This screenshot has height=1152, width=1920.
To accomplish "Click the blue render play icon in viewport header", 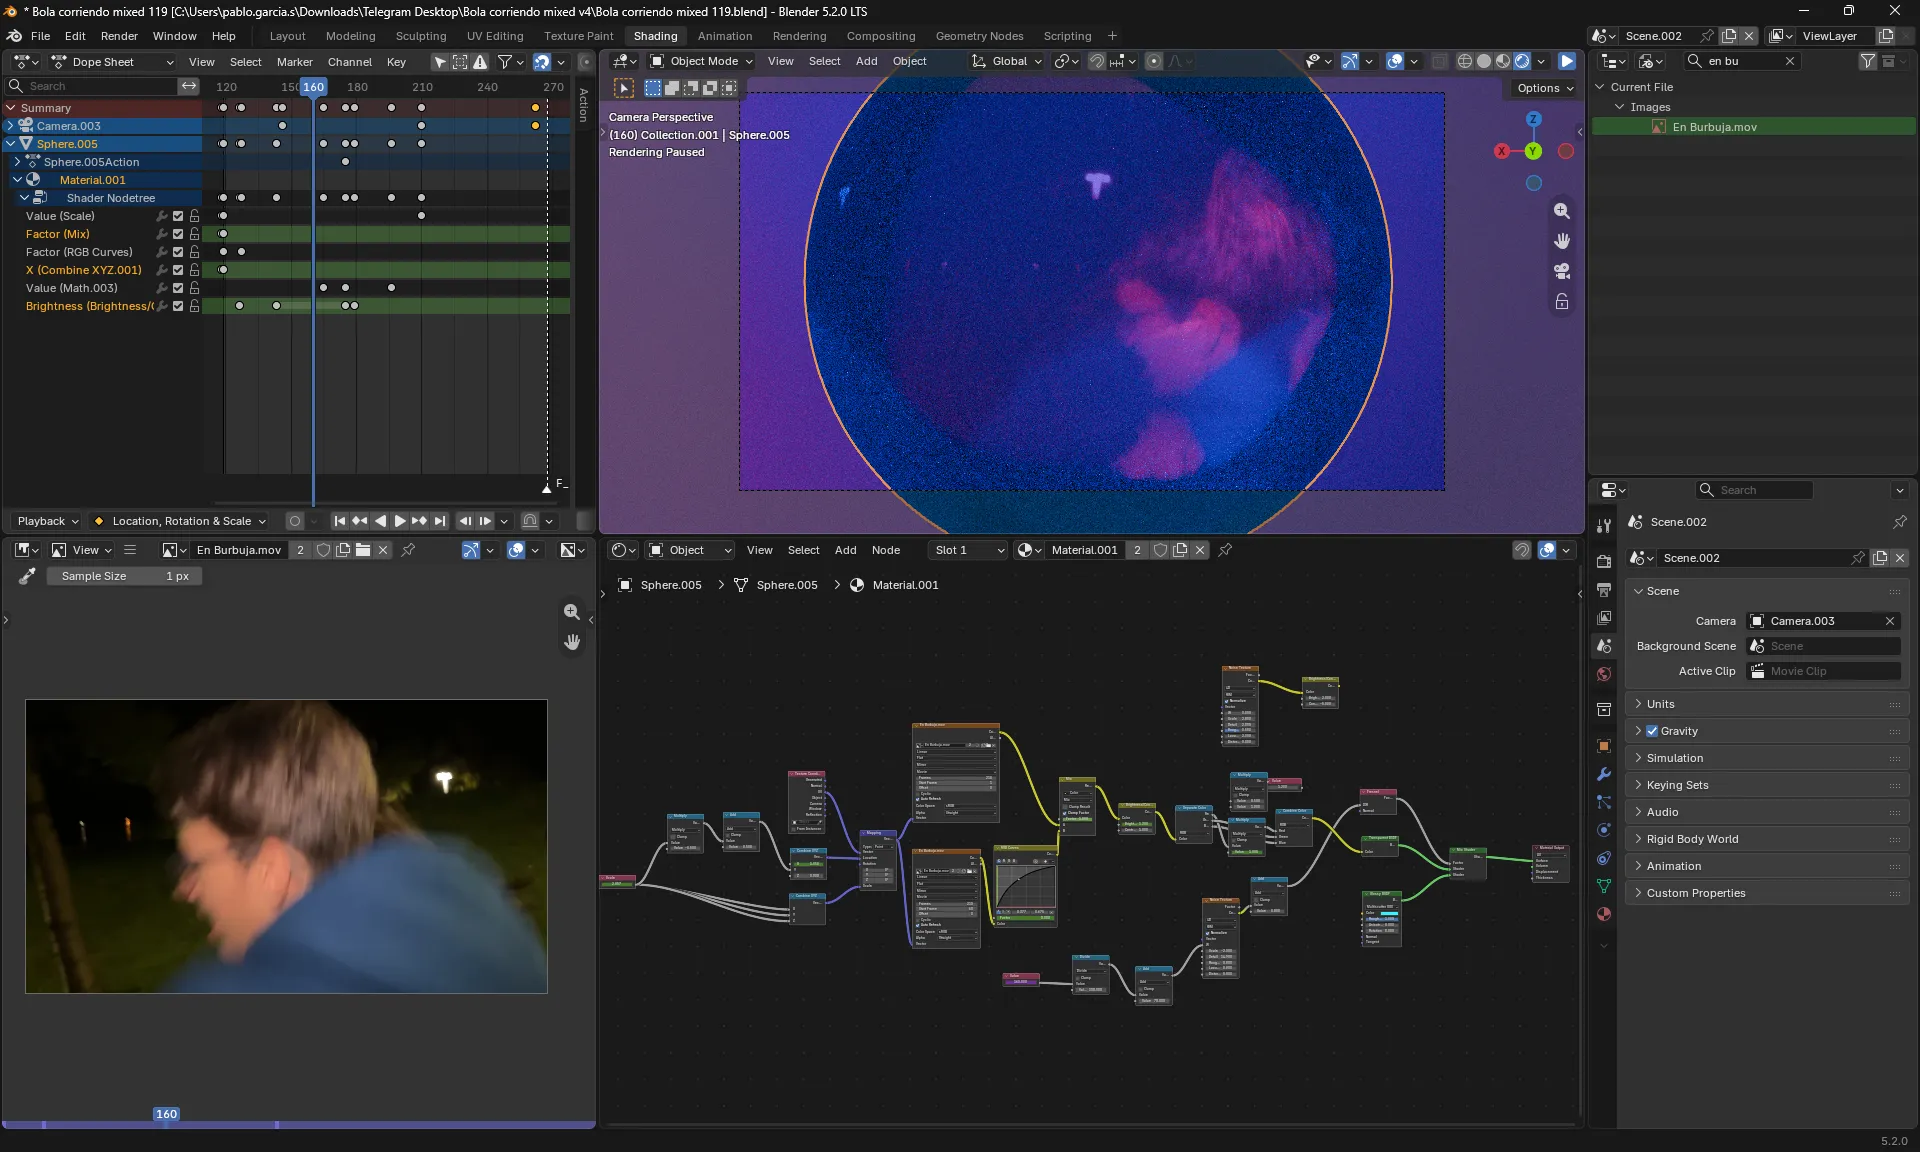I will click(x=1567, y=61).
